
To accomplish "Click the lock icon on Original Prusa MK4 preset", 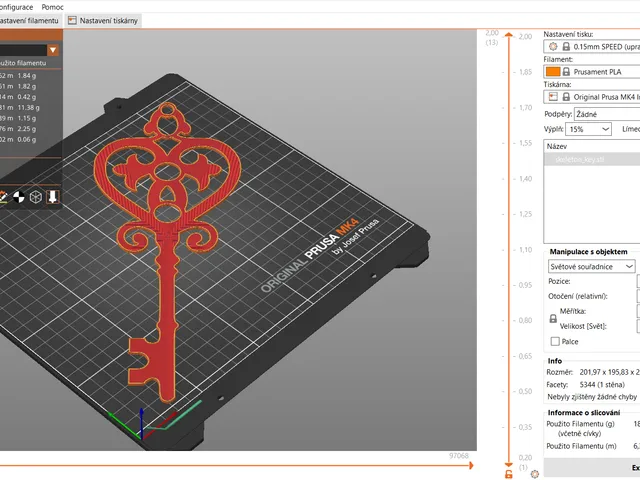I will [x=566, y=97].
